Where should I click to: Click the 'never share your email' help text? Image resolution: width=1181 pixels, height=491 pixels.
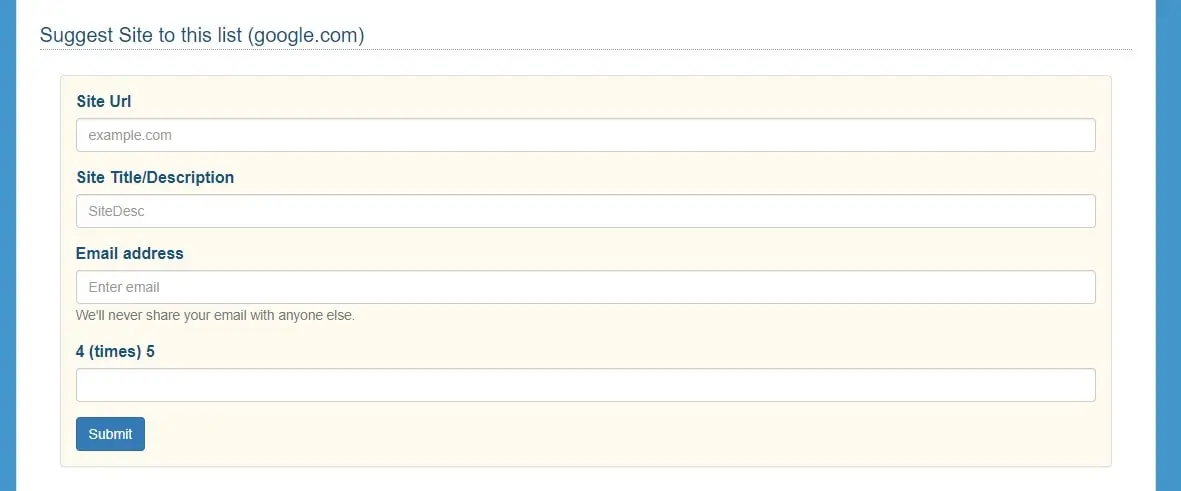(215, 316)
